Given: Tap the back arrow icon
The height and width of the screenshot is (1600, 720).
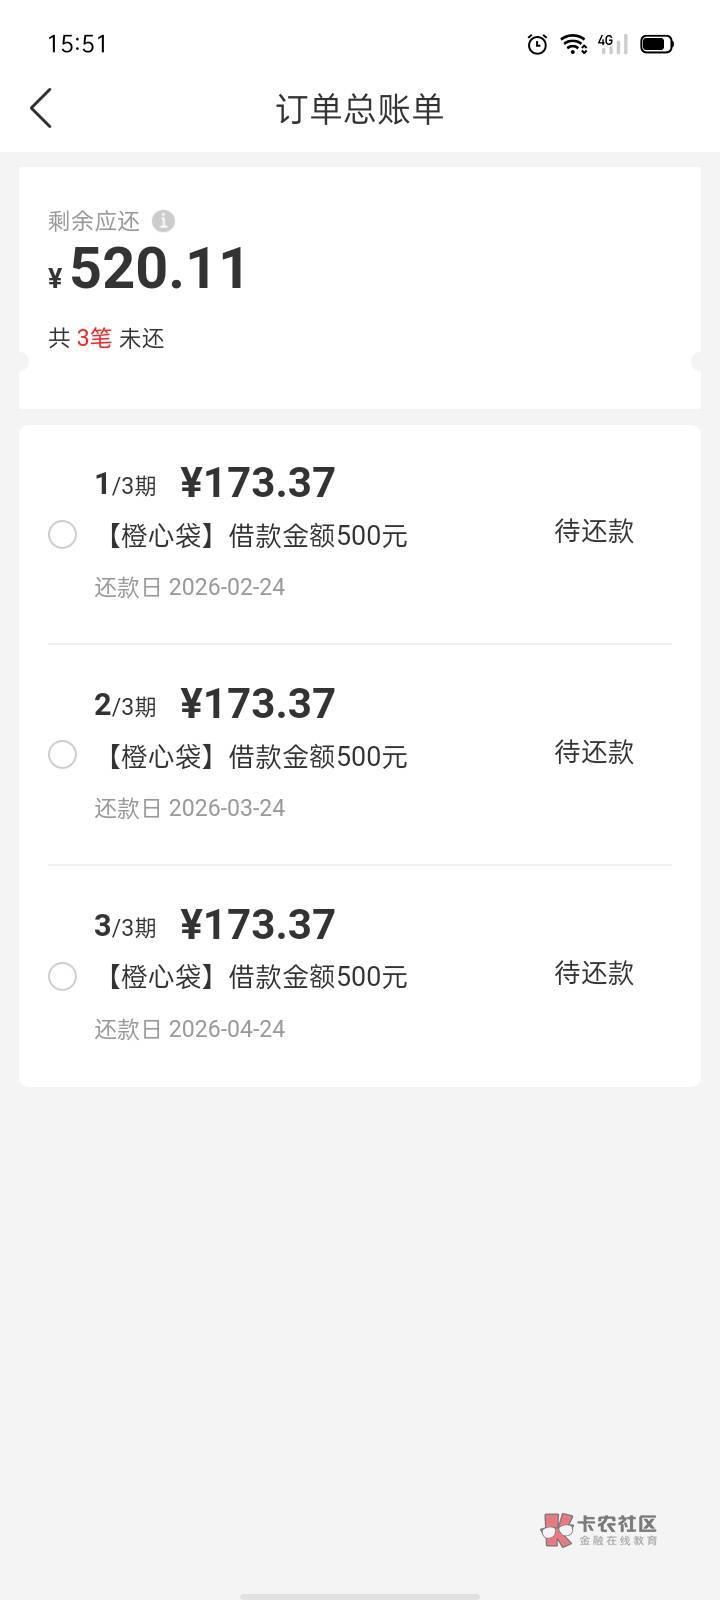Looking at the screenshot, I should pyautogui.click(x=41, y=108).
